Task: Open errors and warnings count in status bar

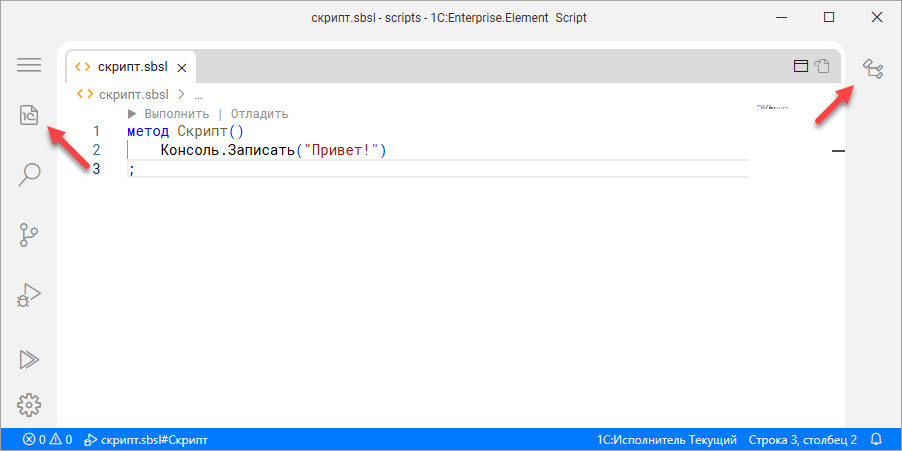Action: click(x=47, y=439)
